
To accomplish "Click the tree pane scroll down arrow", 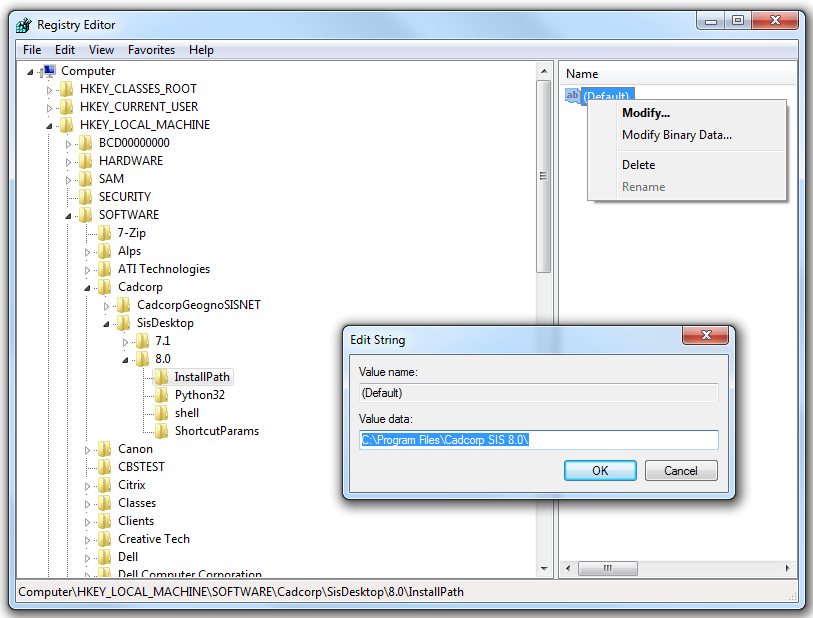I will coord(544,569).
